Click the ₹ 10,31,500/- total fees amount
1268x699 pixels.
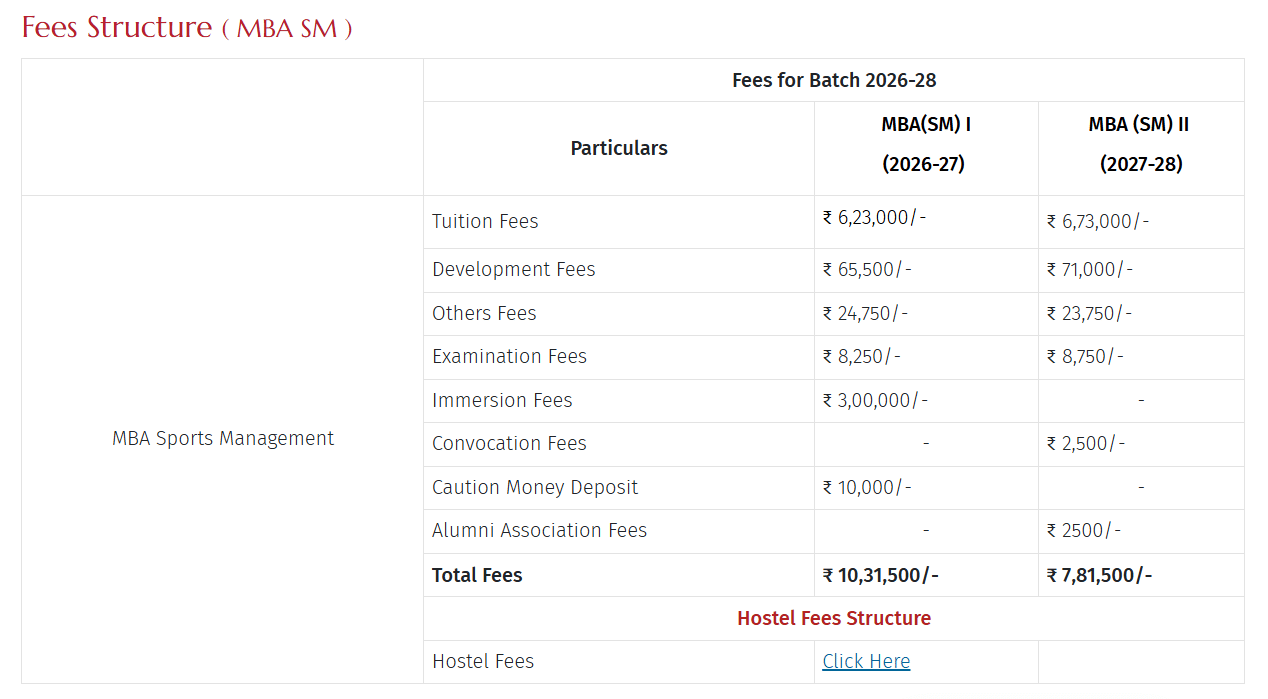point(880,576)
